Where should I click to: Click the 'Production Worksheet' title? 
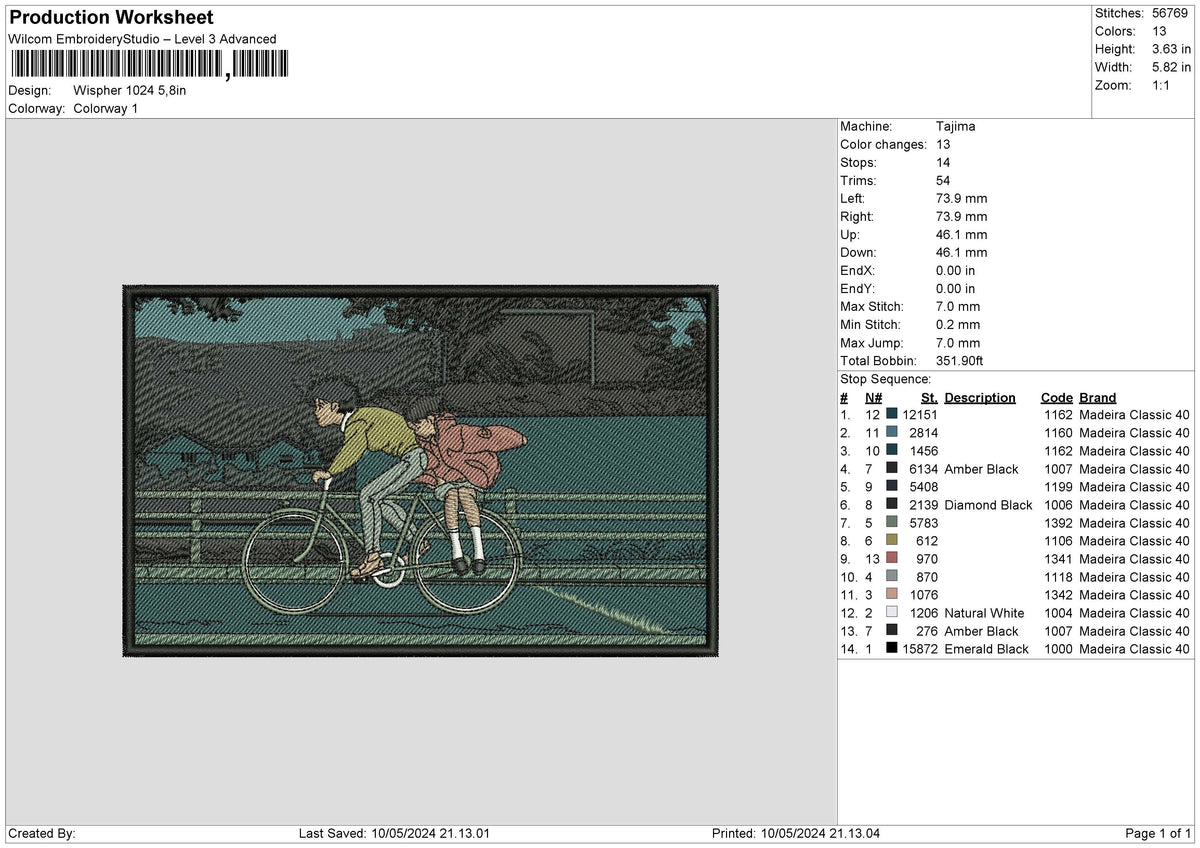click(111, 18)
